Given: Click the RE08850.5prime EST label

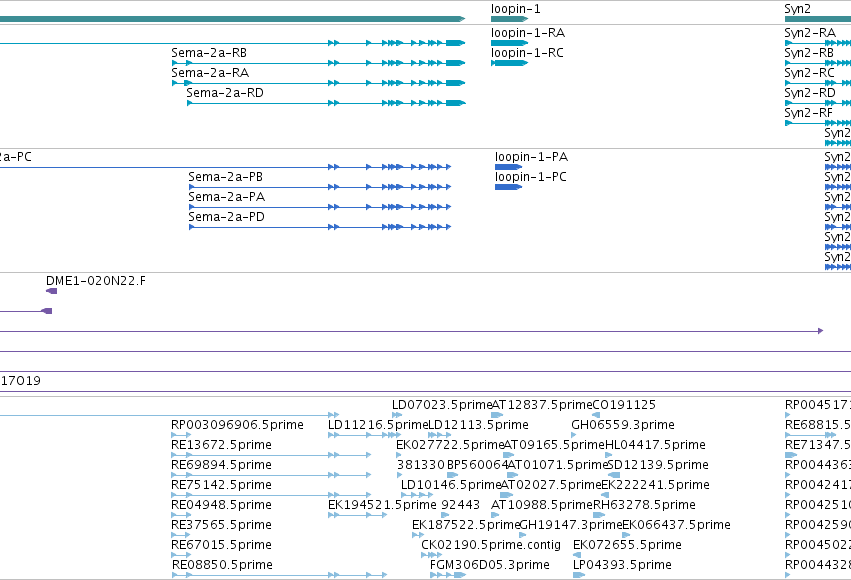Looking at the screenshot, I should pyautogui.click(x=222, y=566).
